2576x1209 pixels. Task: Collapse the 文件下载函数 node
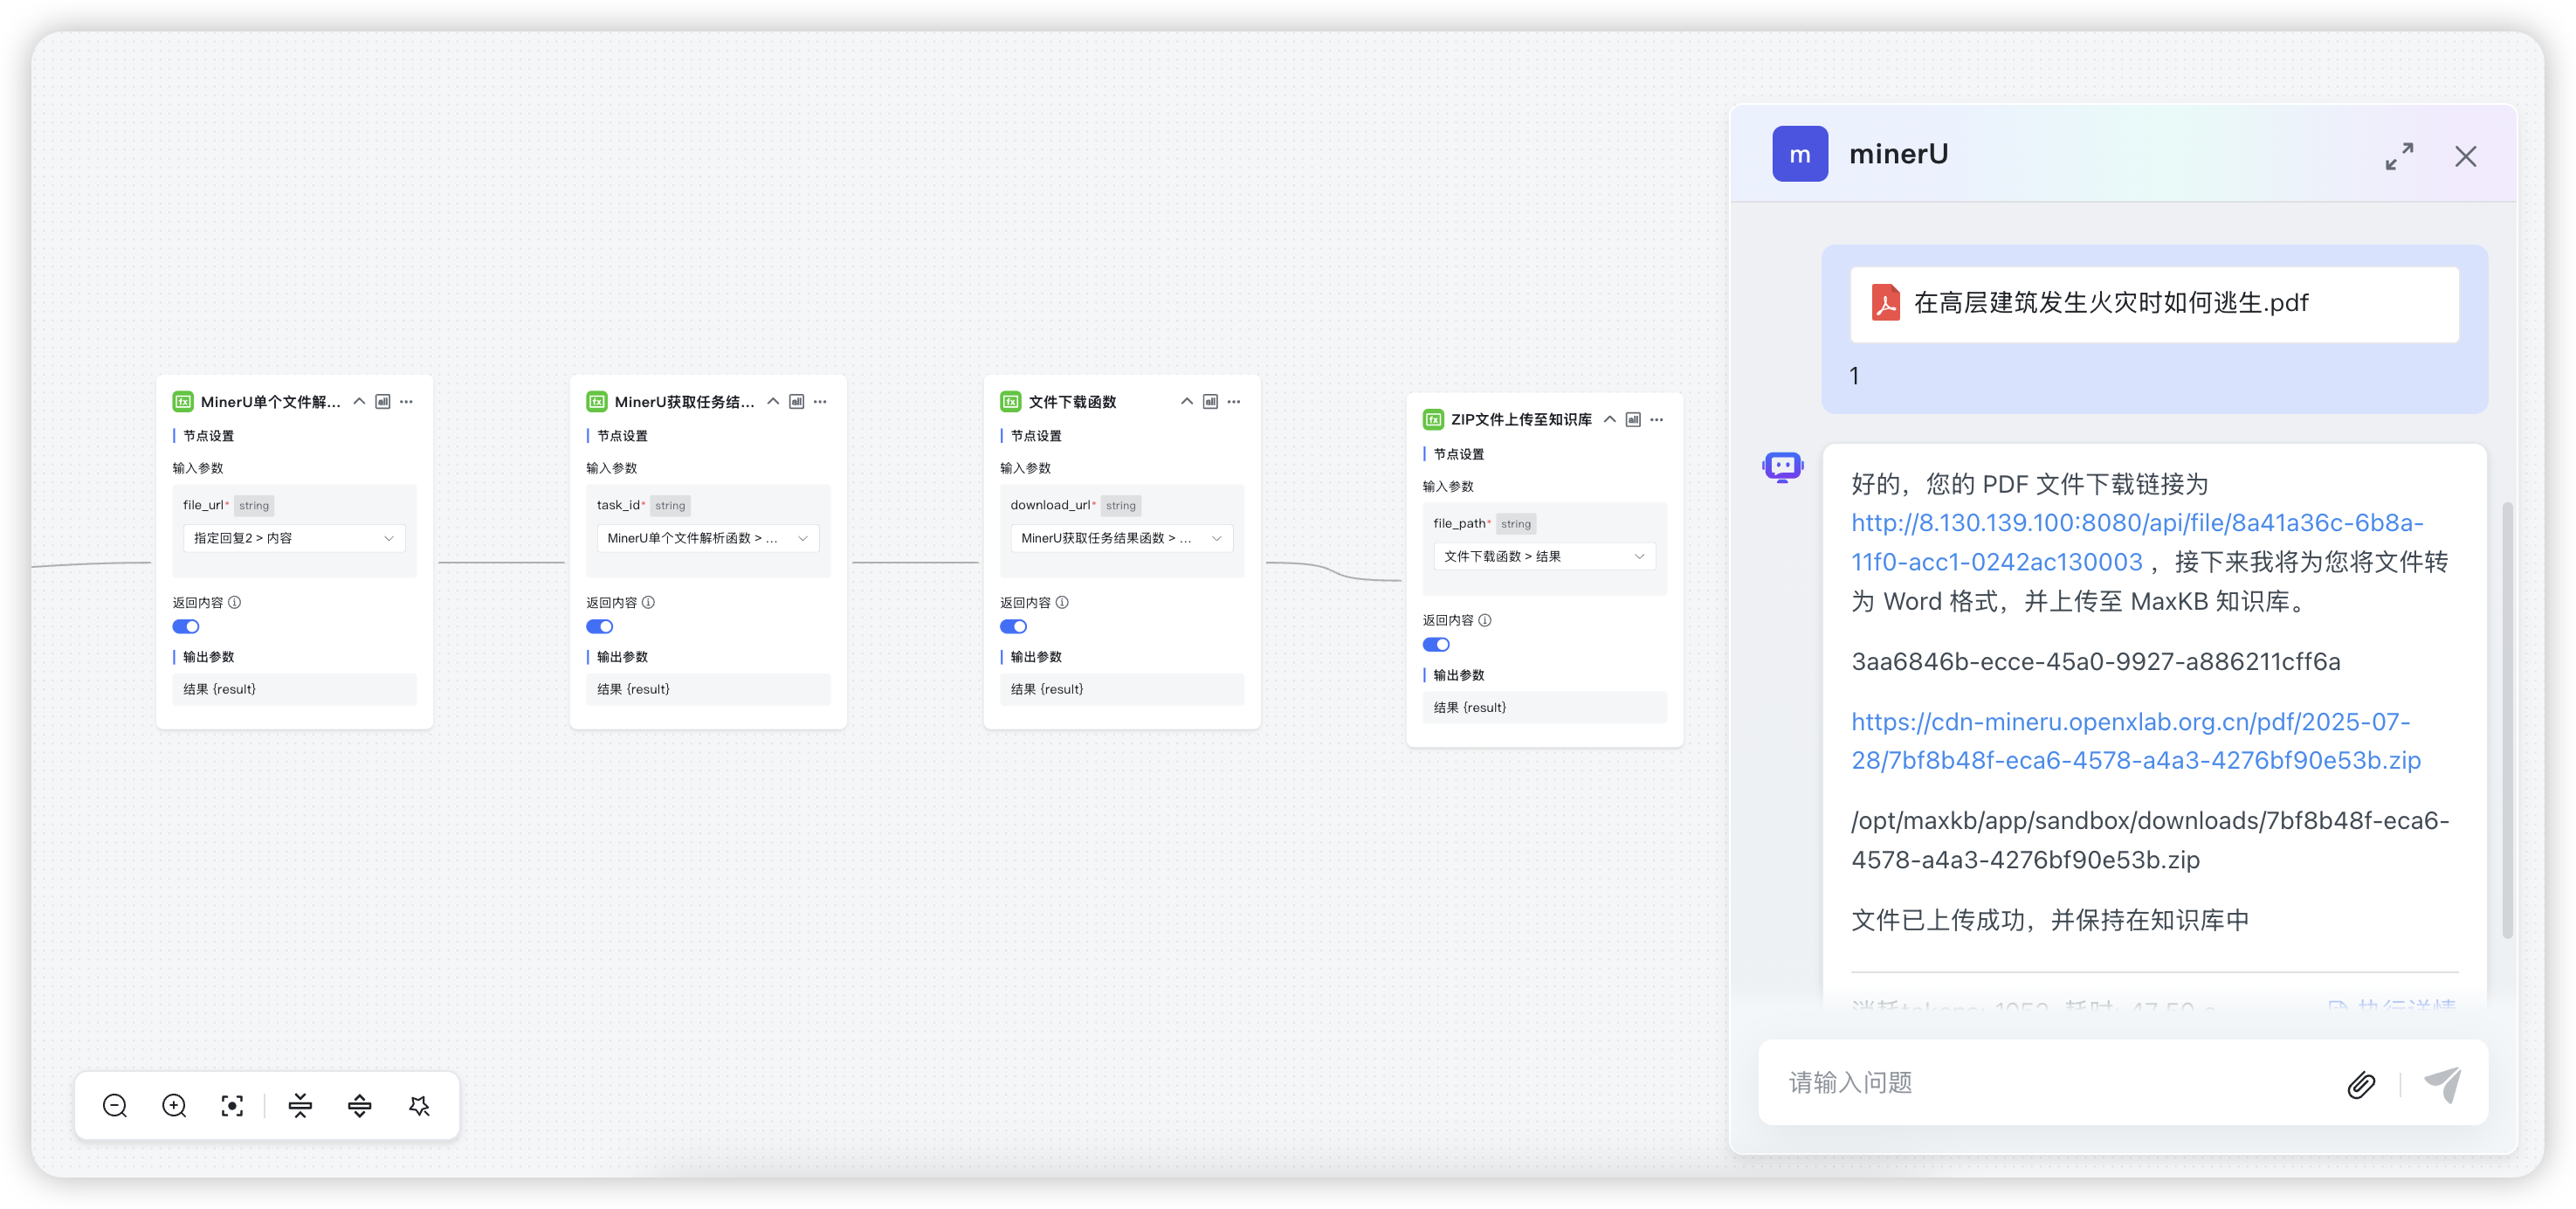pos(1187,401)
